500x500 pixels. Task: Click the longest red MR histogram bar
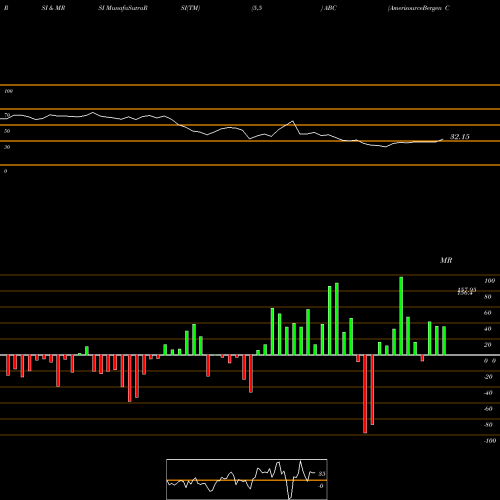365,394
